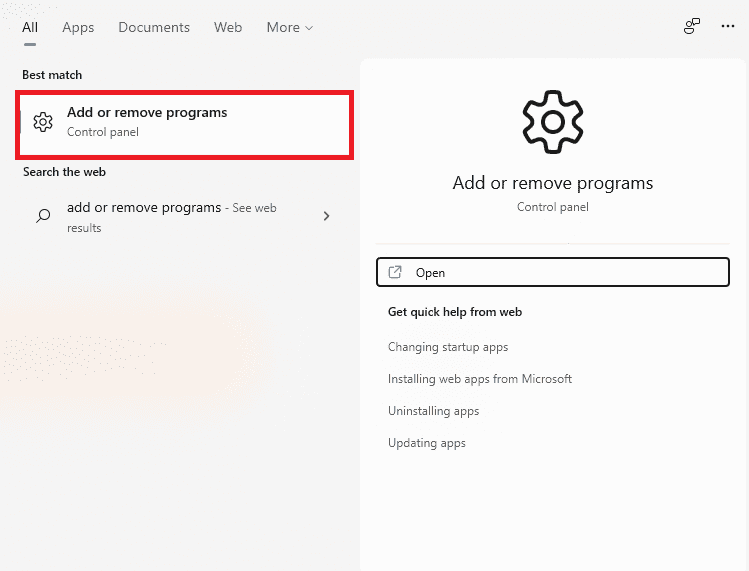
Task: Click 'Control panel' text under best match
Action: [x=103, y=132]
